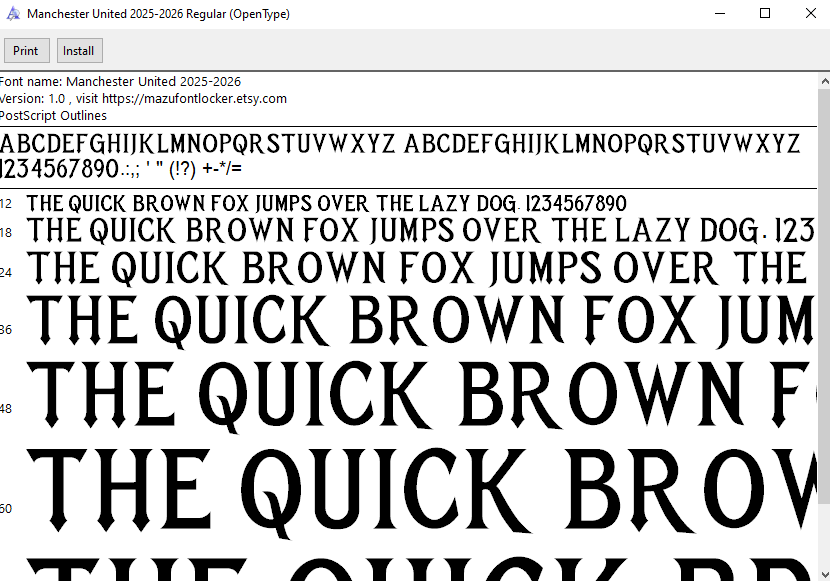830x581 pixels.
Task: Maximize the font preview window
Action: (765, 14)
